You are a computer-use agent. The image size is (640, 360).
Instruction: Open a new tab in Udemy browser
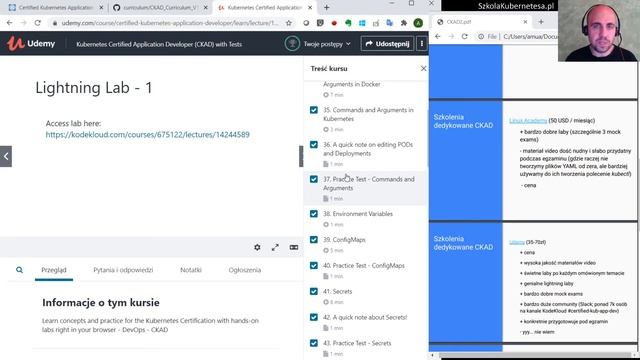326,7
